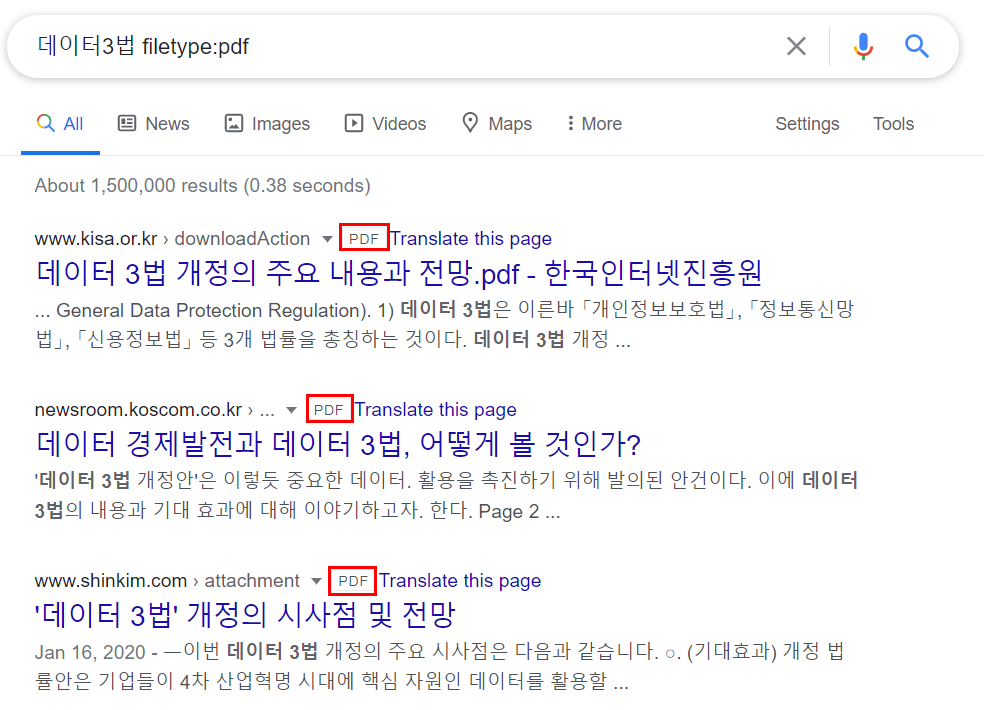Screen dimensions: 984x710
Task: Expand the More menu
Action: coord(594,124)
